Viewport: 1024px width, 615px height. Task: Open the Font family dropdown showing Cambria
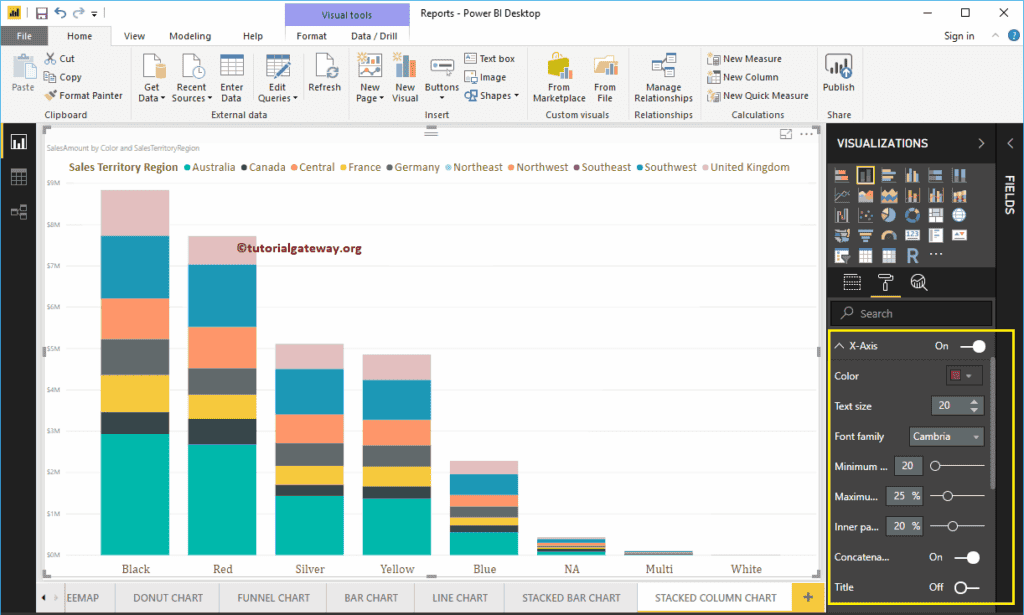tap(946, 436)
